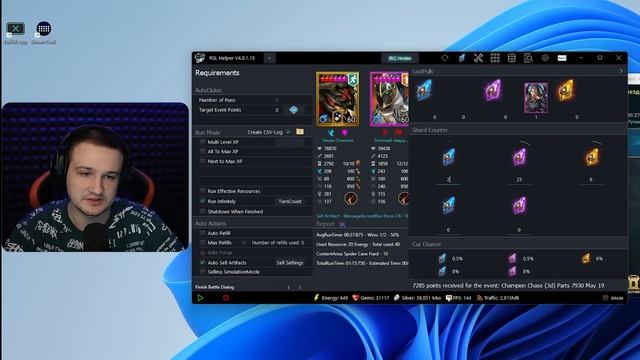Viewport: 640px width, 360px height.
Task: Click the blue mystery shard in Last Pulls
Action: click(424, 90)
